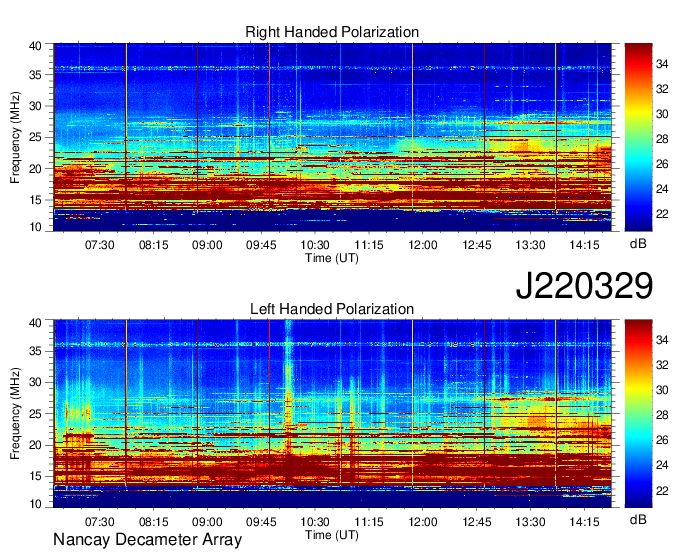Click the 24 dB tick on Left Handed color bar

[662, 465]
